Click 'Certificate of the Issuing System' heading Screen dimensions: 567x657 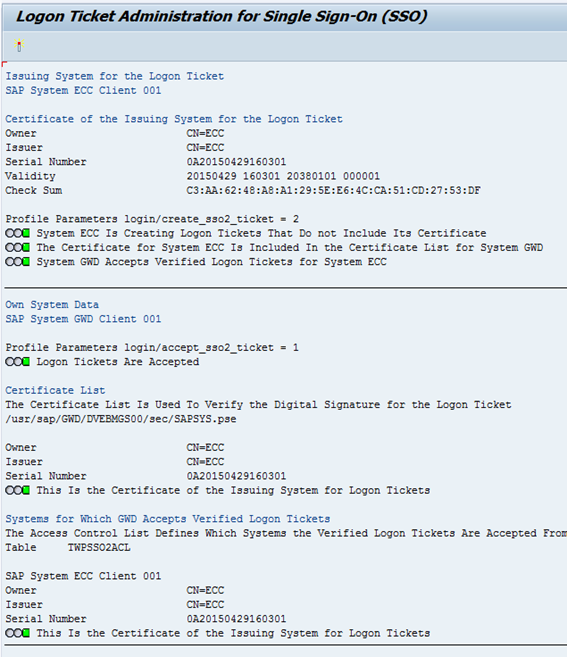point(174,119)
